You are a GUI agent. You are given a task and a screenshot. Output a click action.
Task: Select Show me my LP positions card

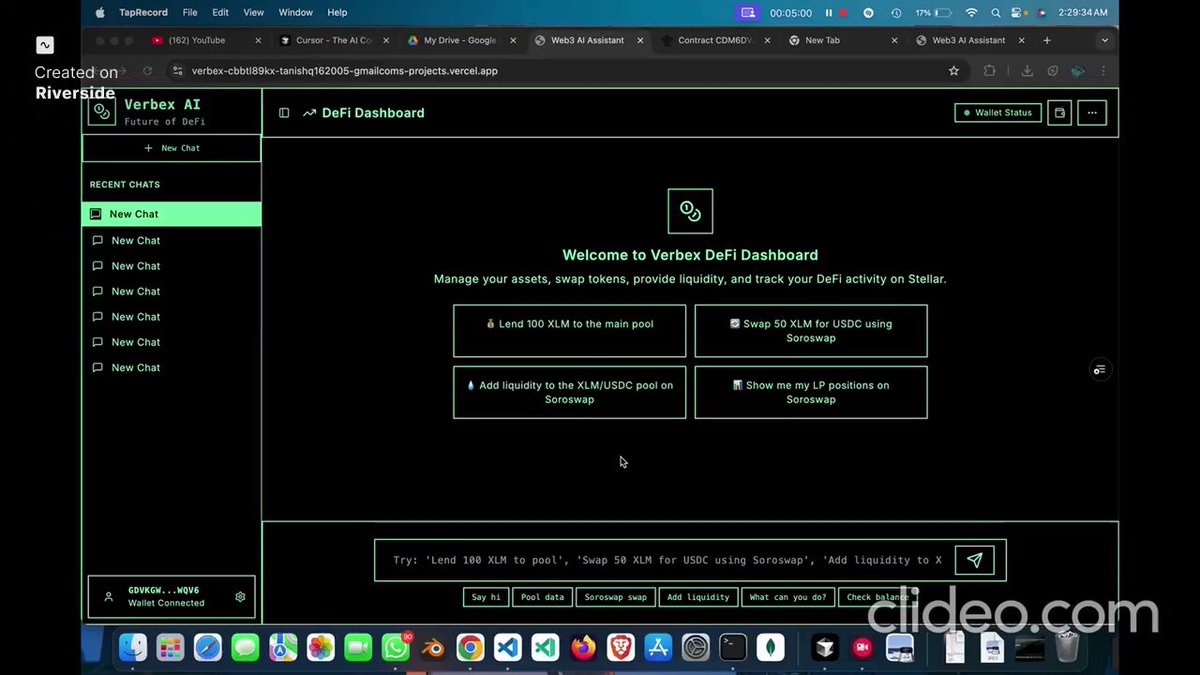(x=811, y=392)
